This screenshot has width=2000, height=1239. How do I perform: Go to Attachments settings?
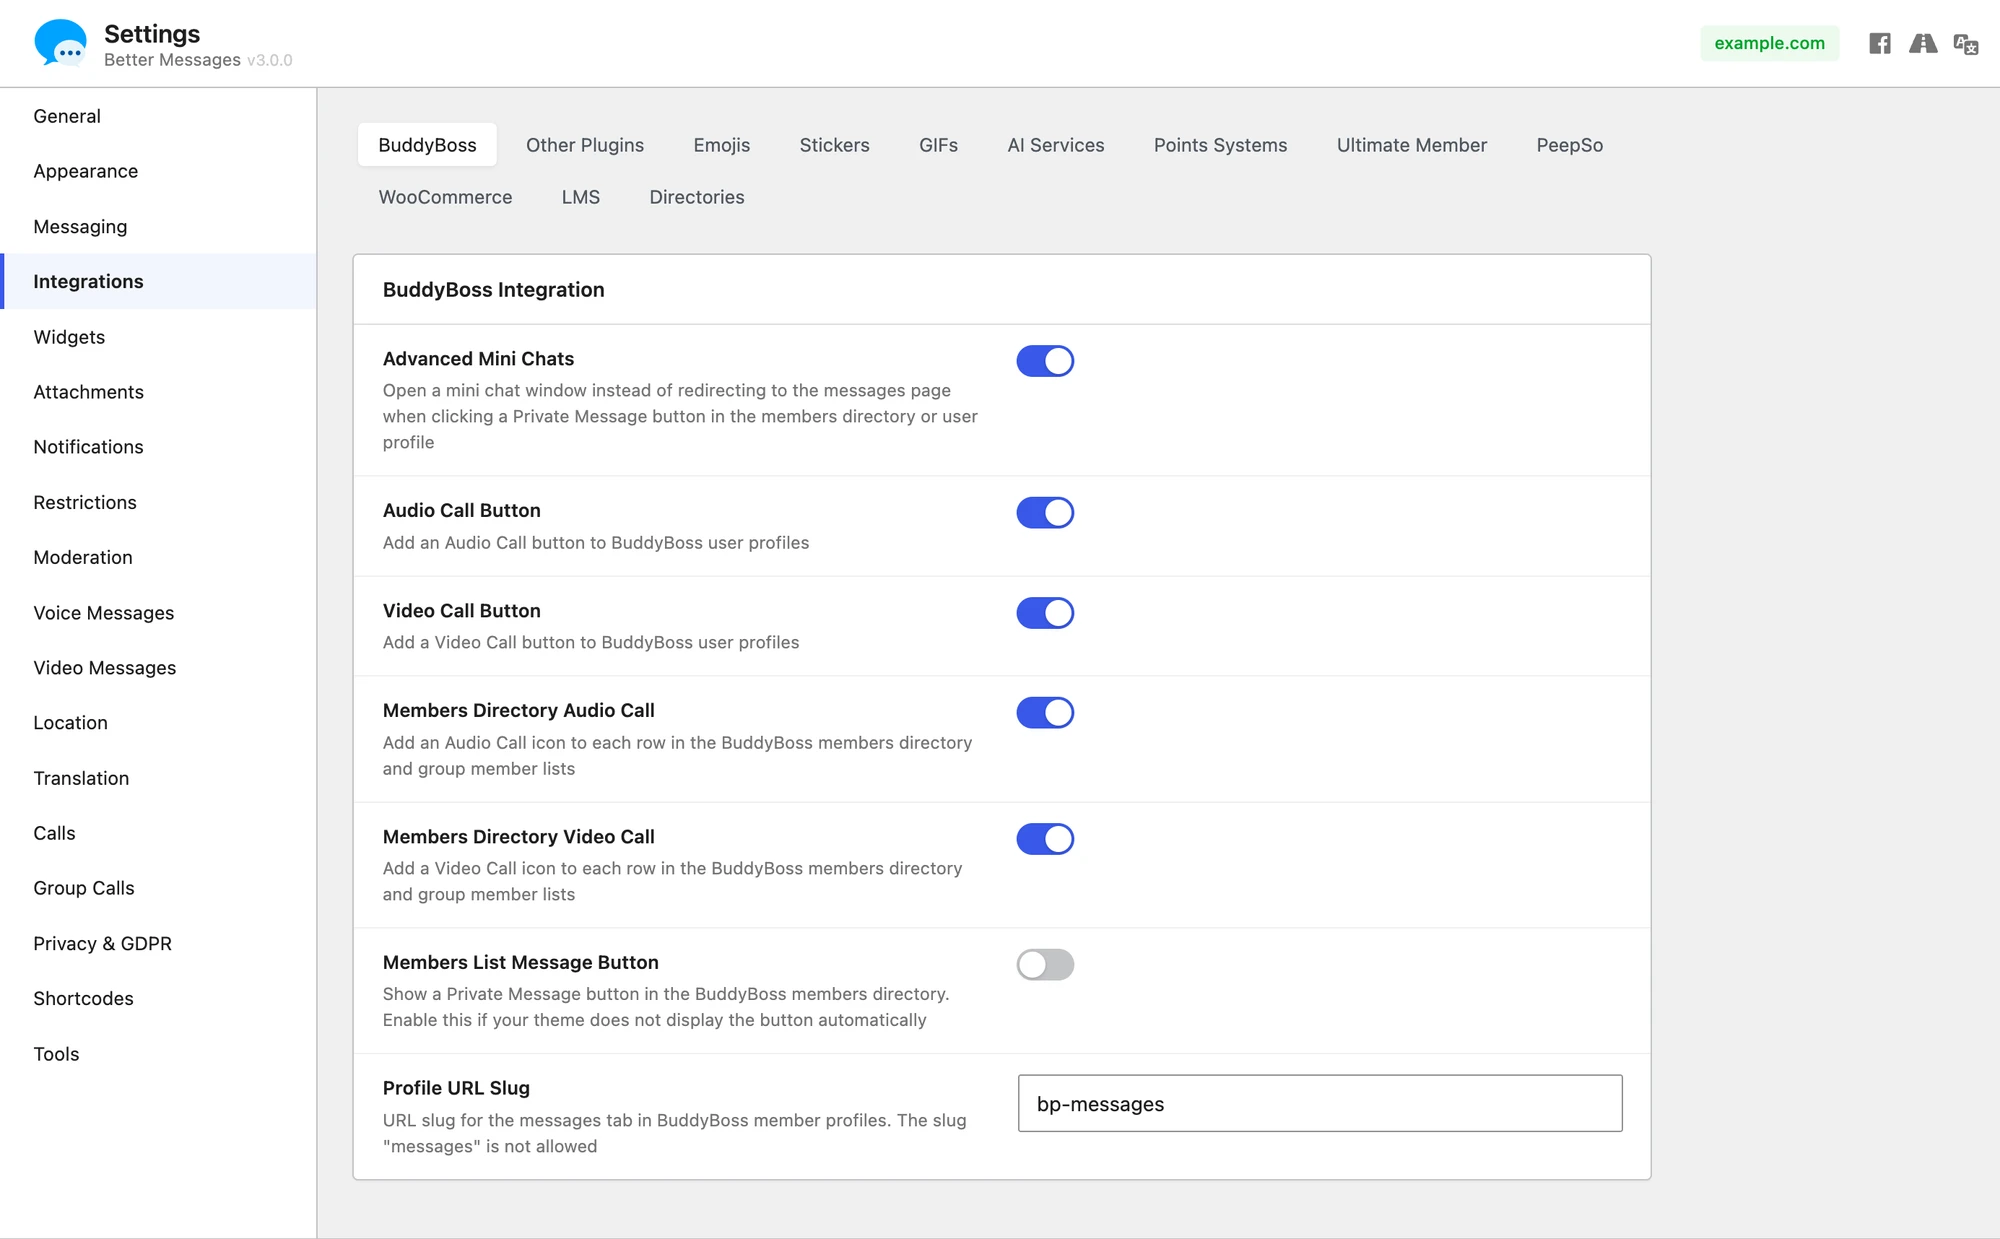158,392
